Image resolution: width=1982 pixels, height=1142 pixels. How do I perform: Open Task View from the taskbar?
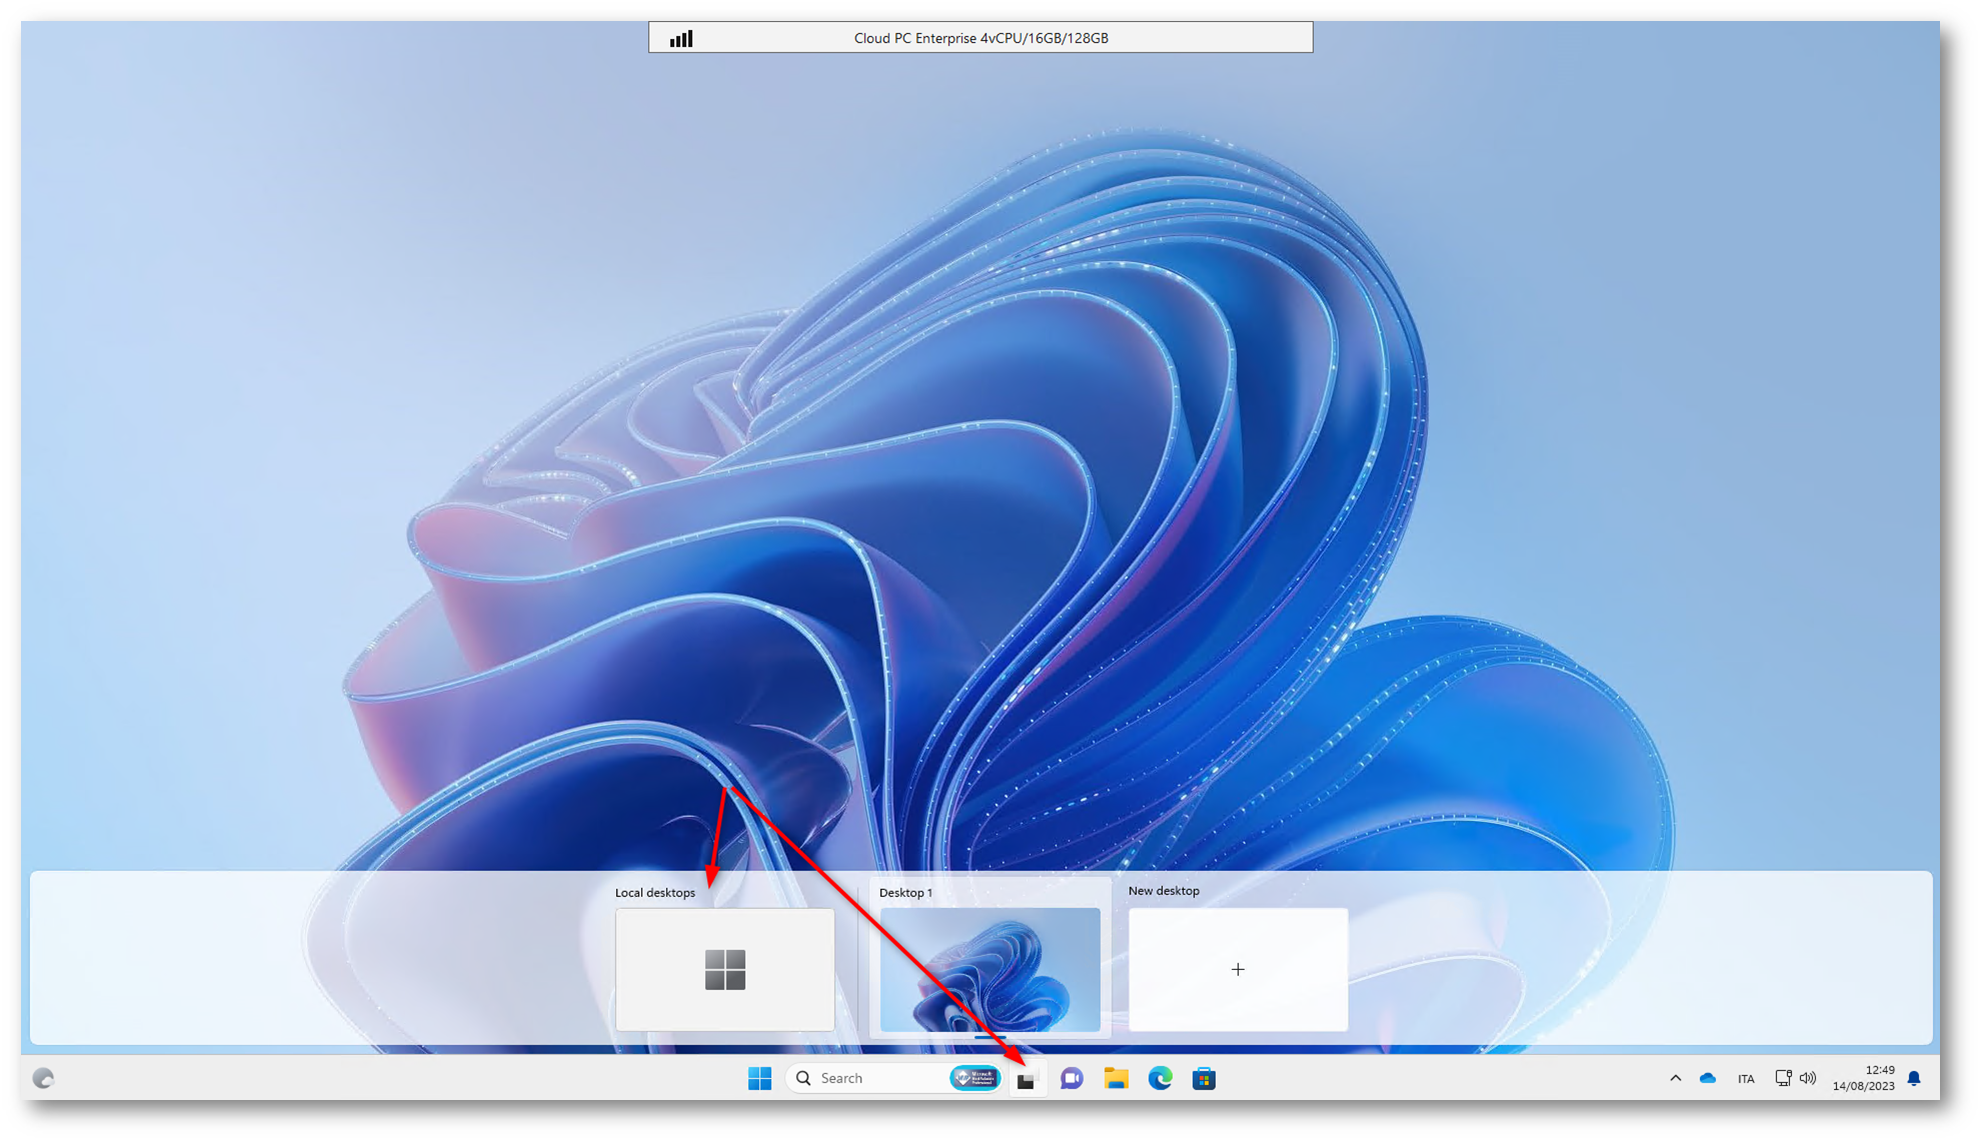[x=1026, y=1079]
